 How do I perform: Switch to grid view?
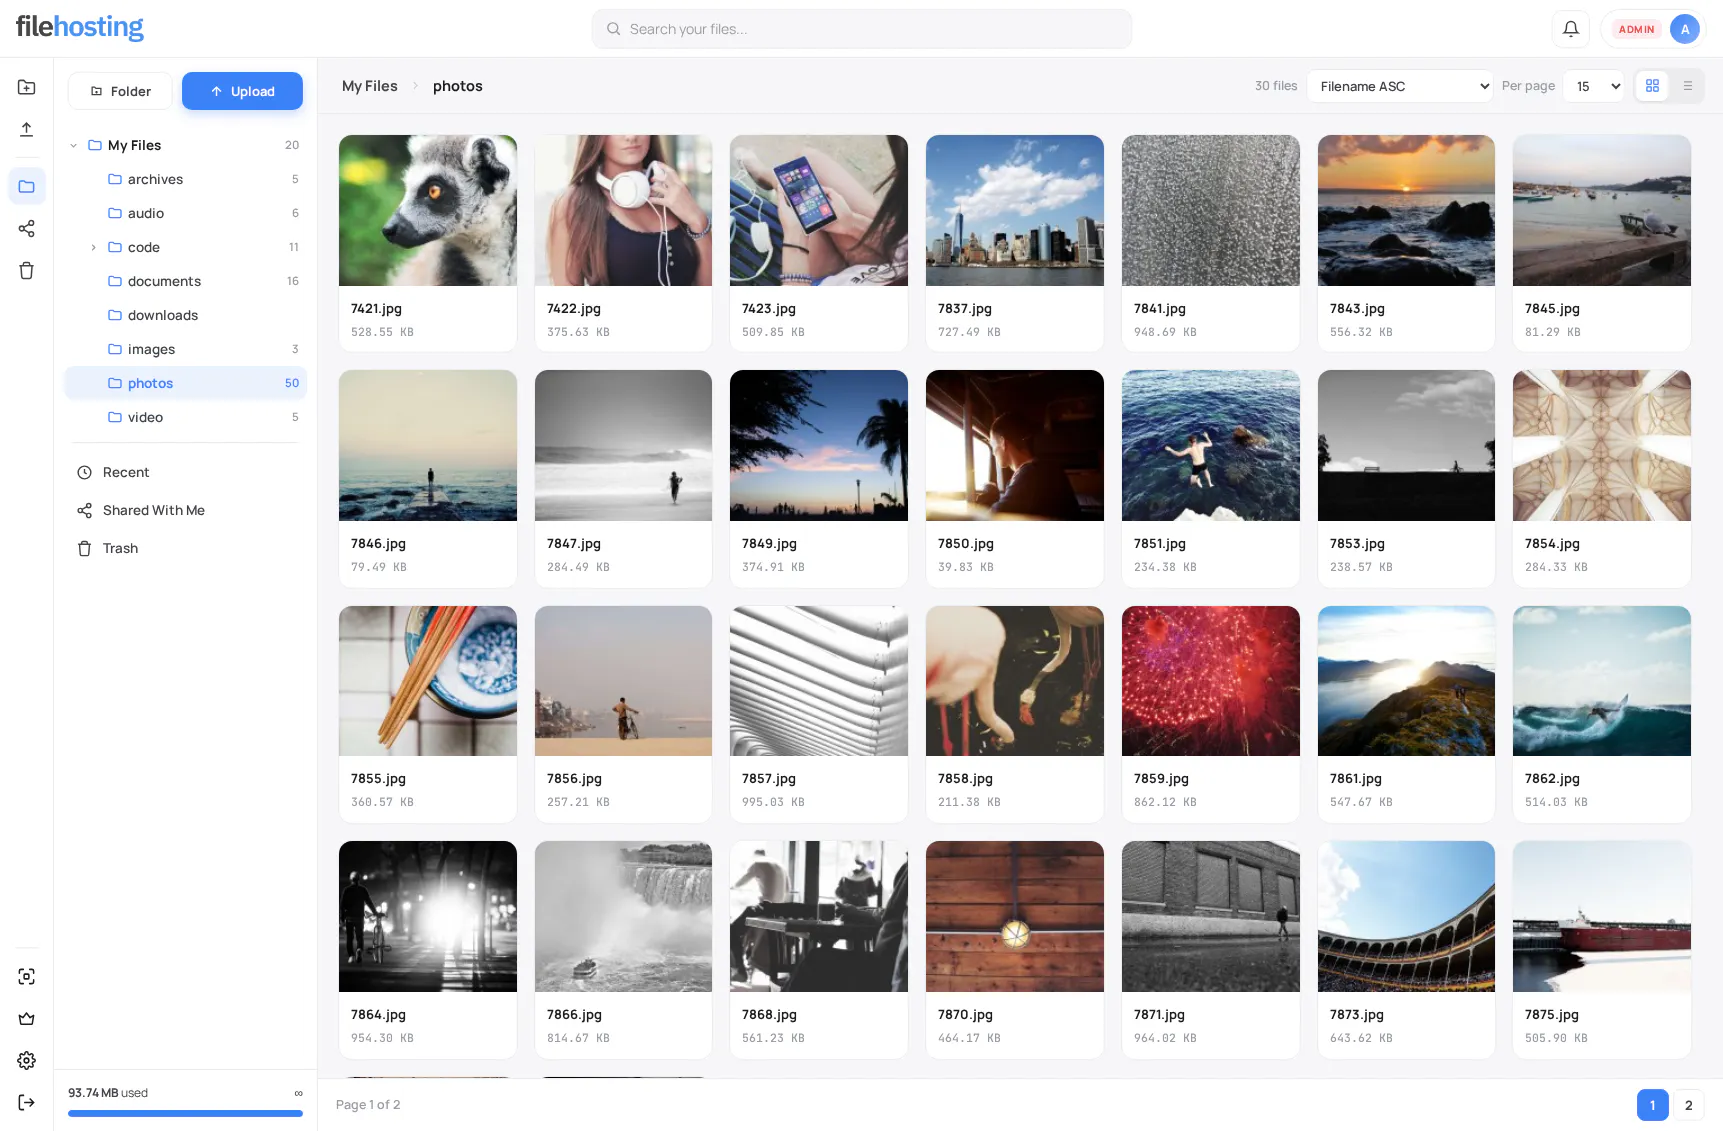coord(1652,86)
